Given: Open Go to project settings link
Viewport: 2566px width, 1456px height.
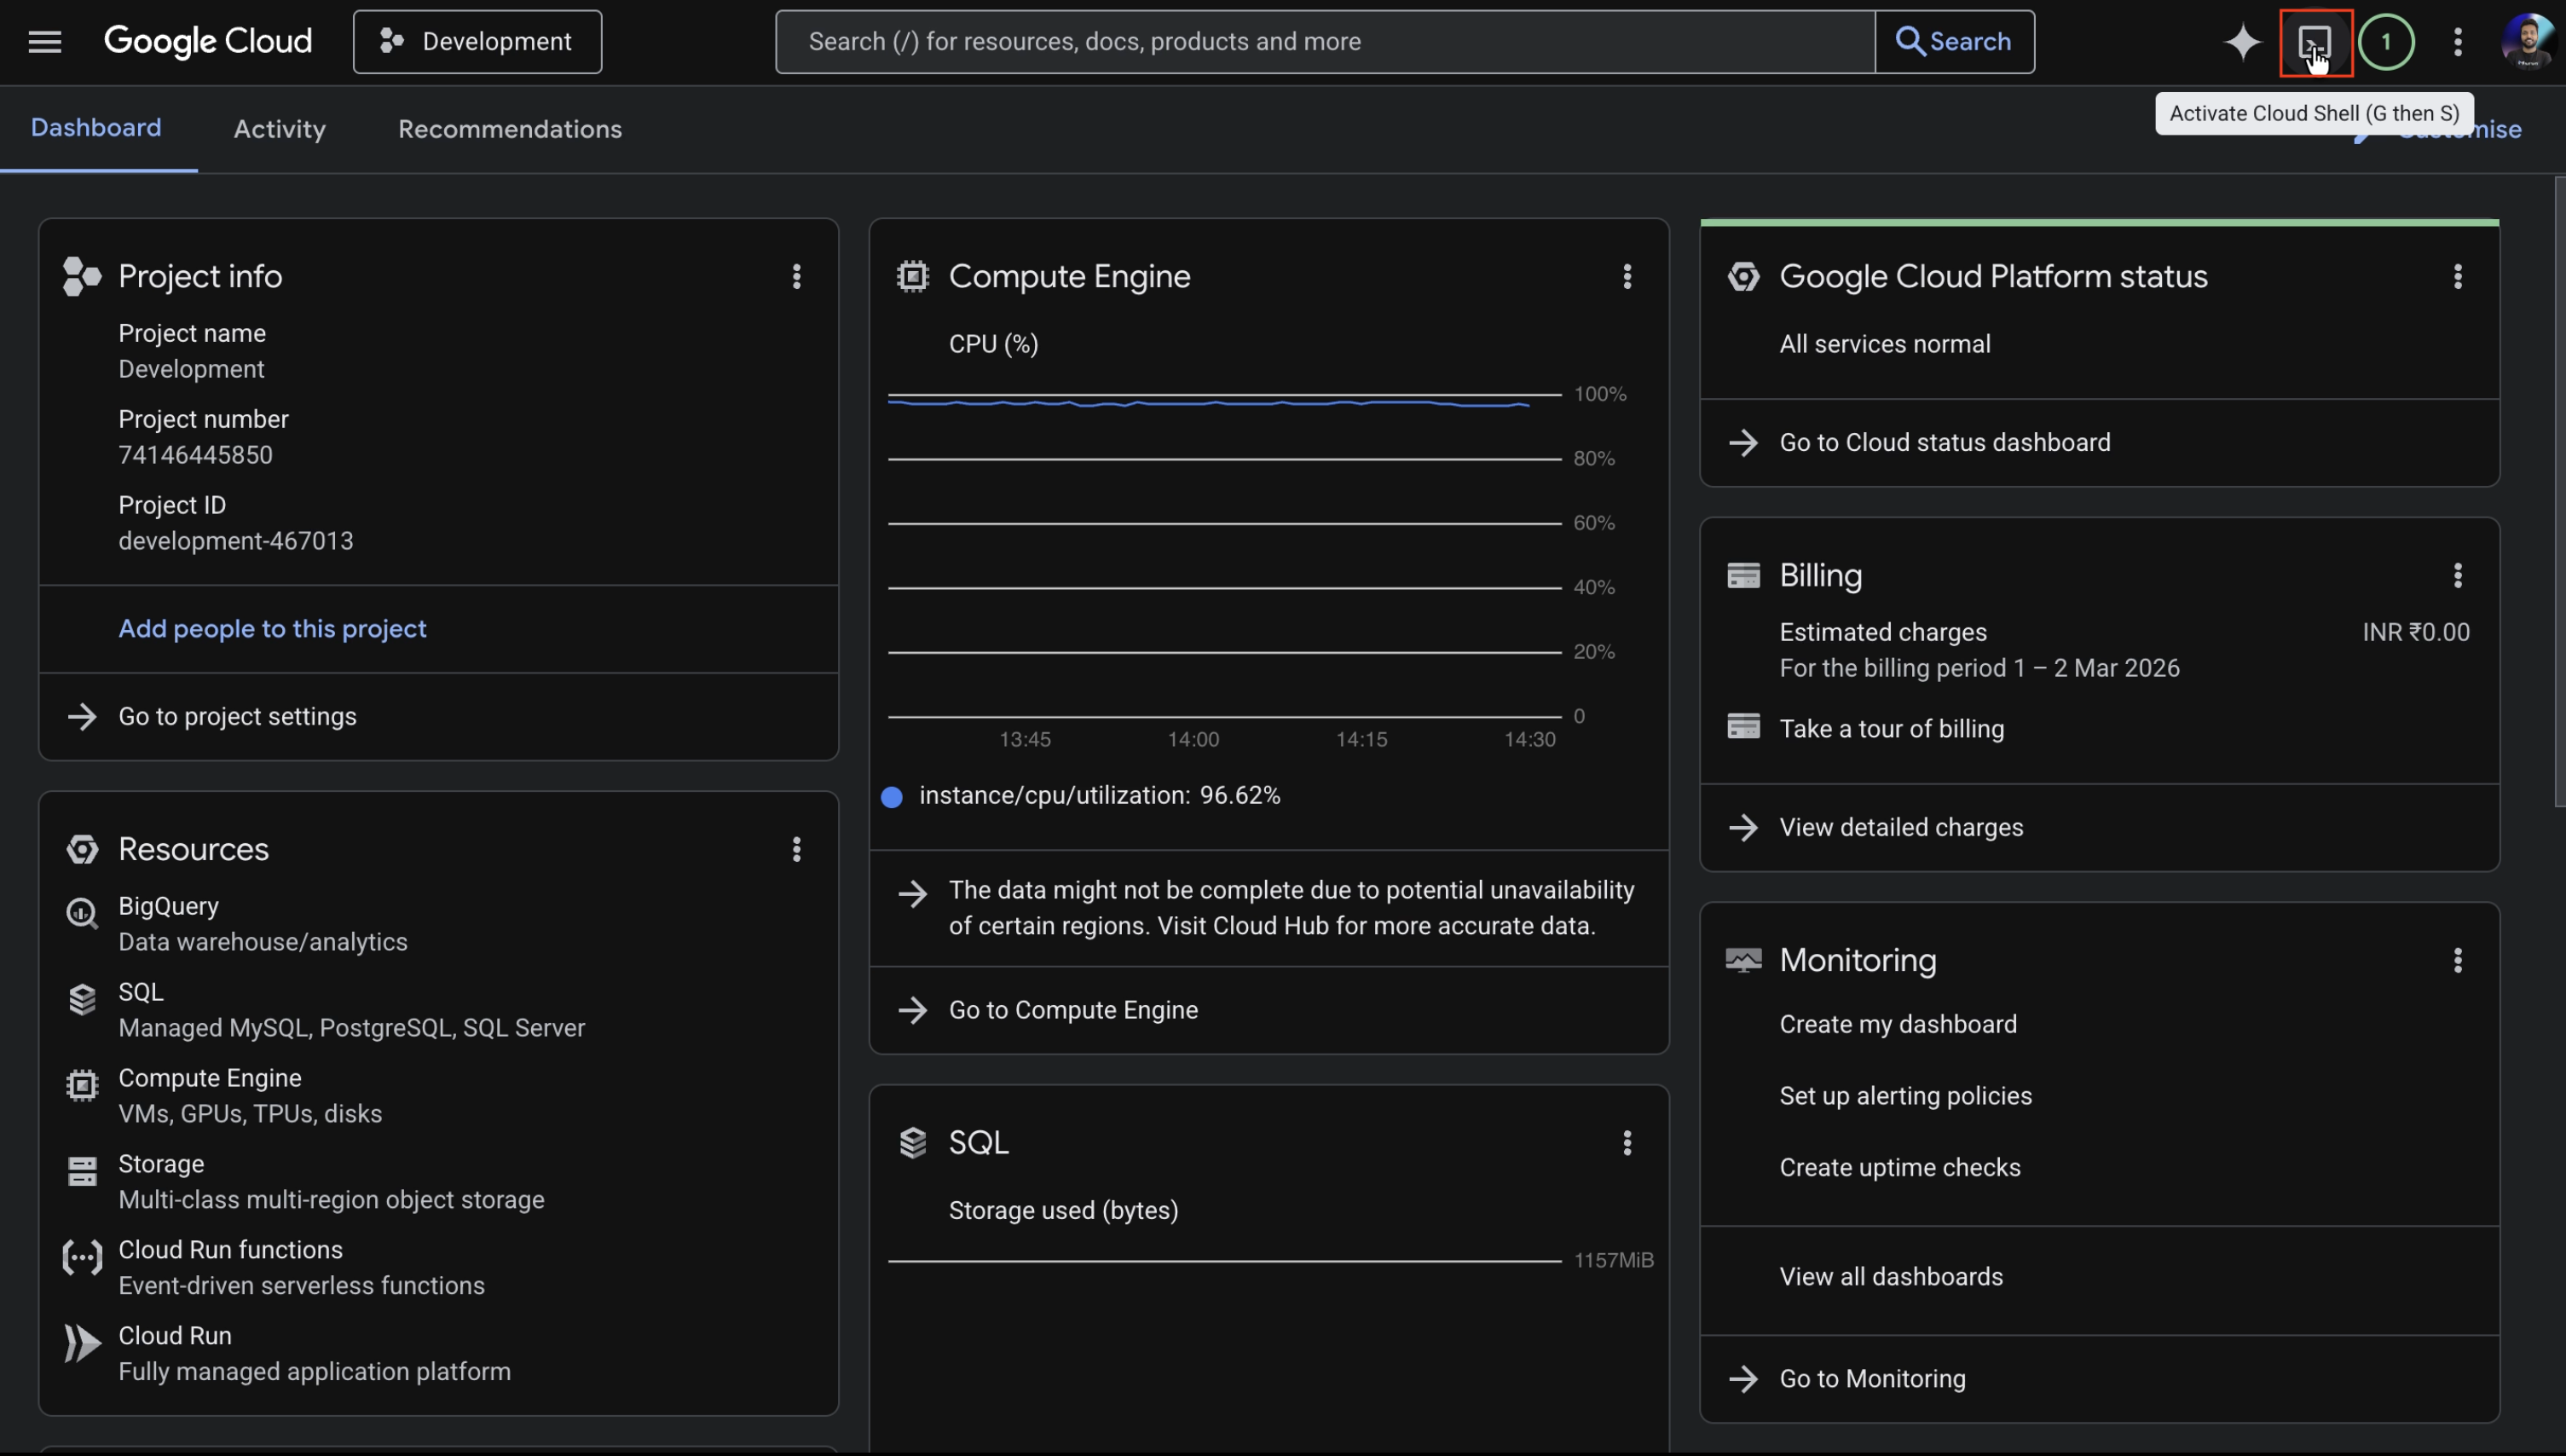Looking at the screenshot, I should [x=237, y=716].
